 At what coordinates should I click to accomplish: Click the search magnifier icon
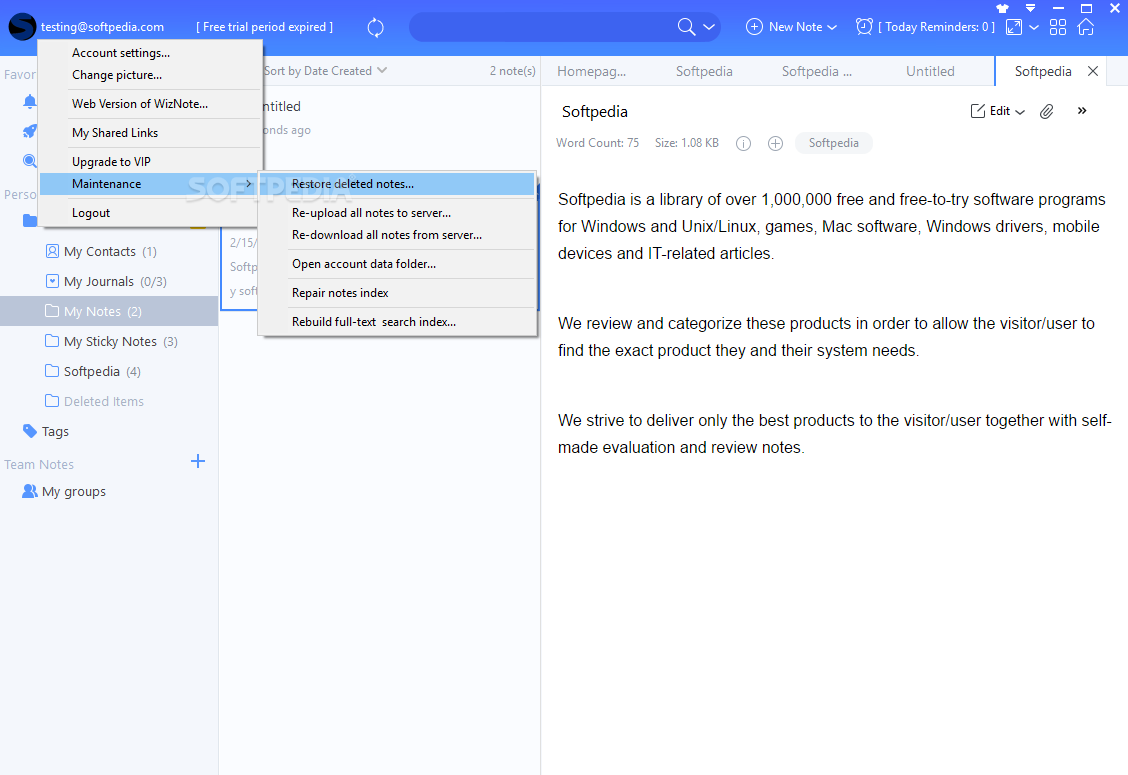pyautogui.click(x=686, y=27)
